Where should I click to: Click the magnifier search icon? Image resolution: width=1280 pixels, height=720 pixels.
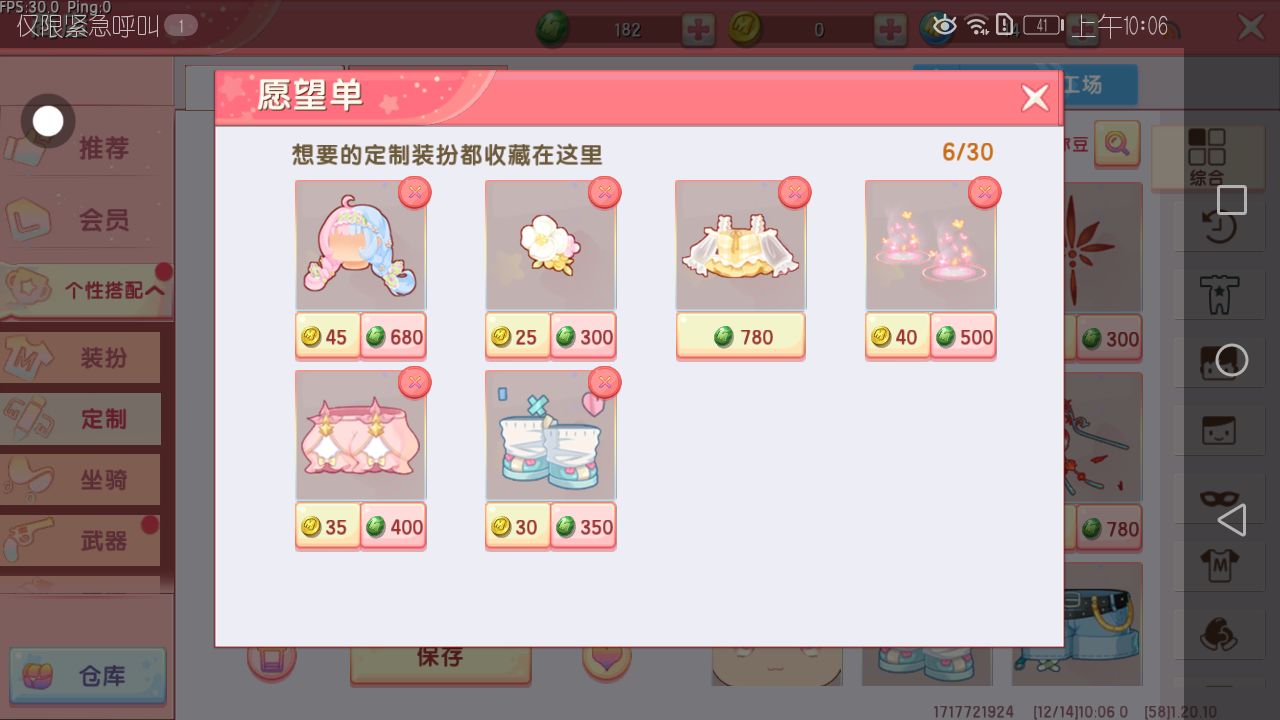1117,144
